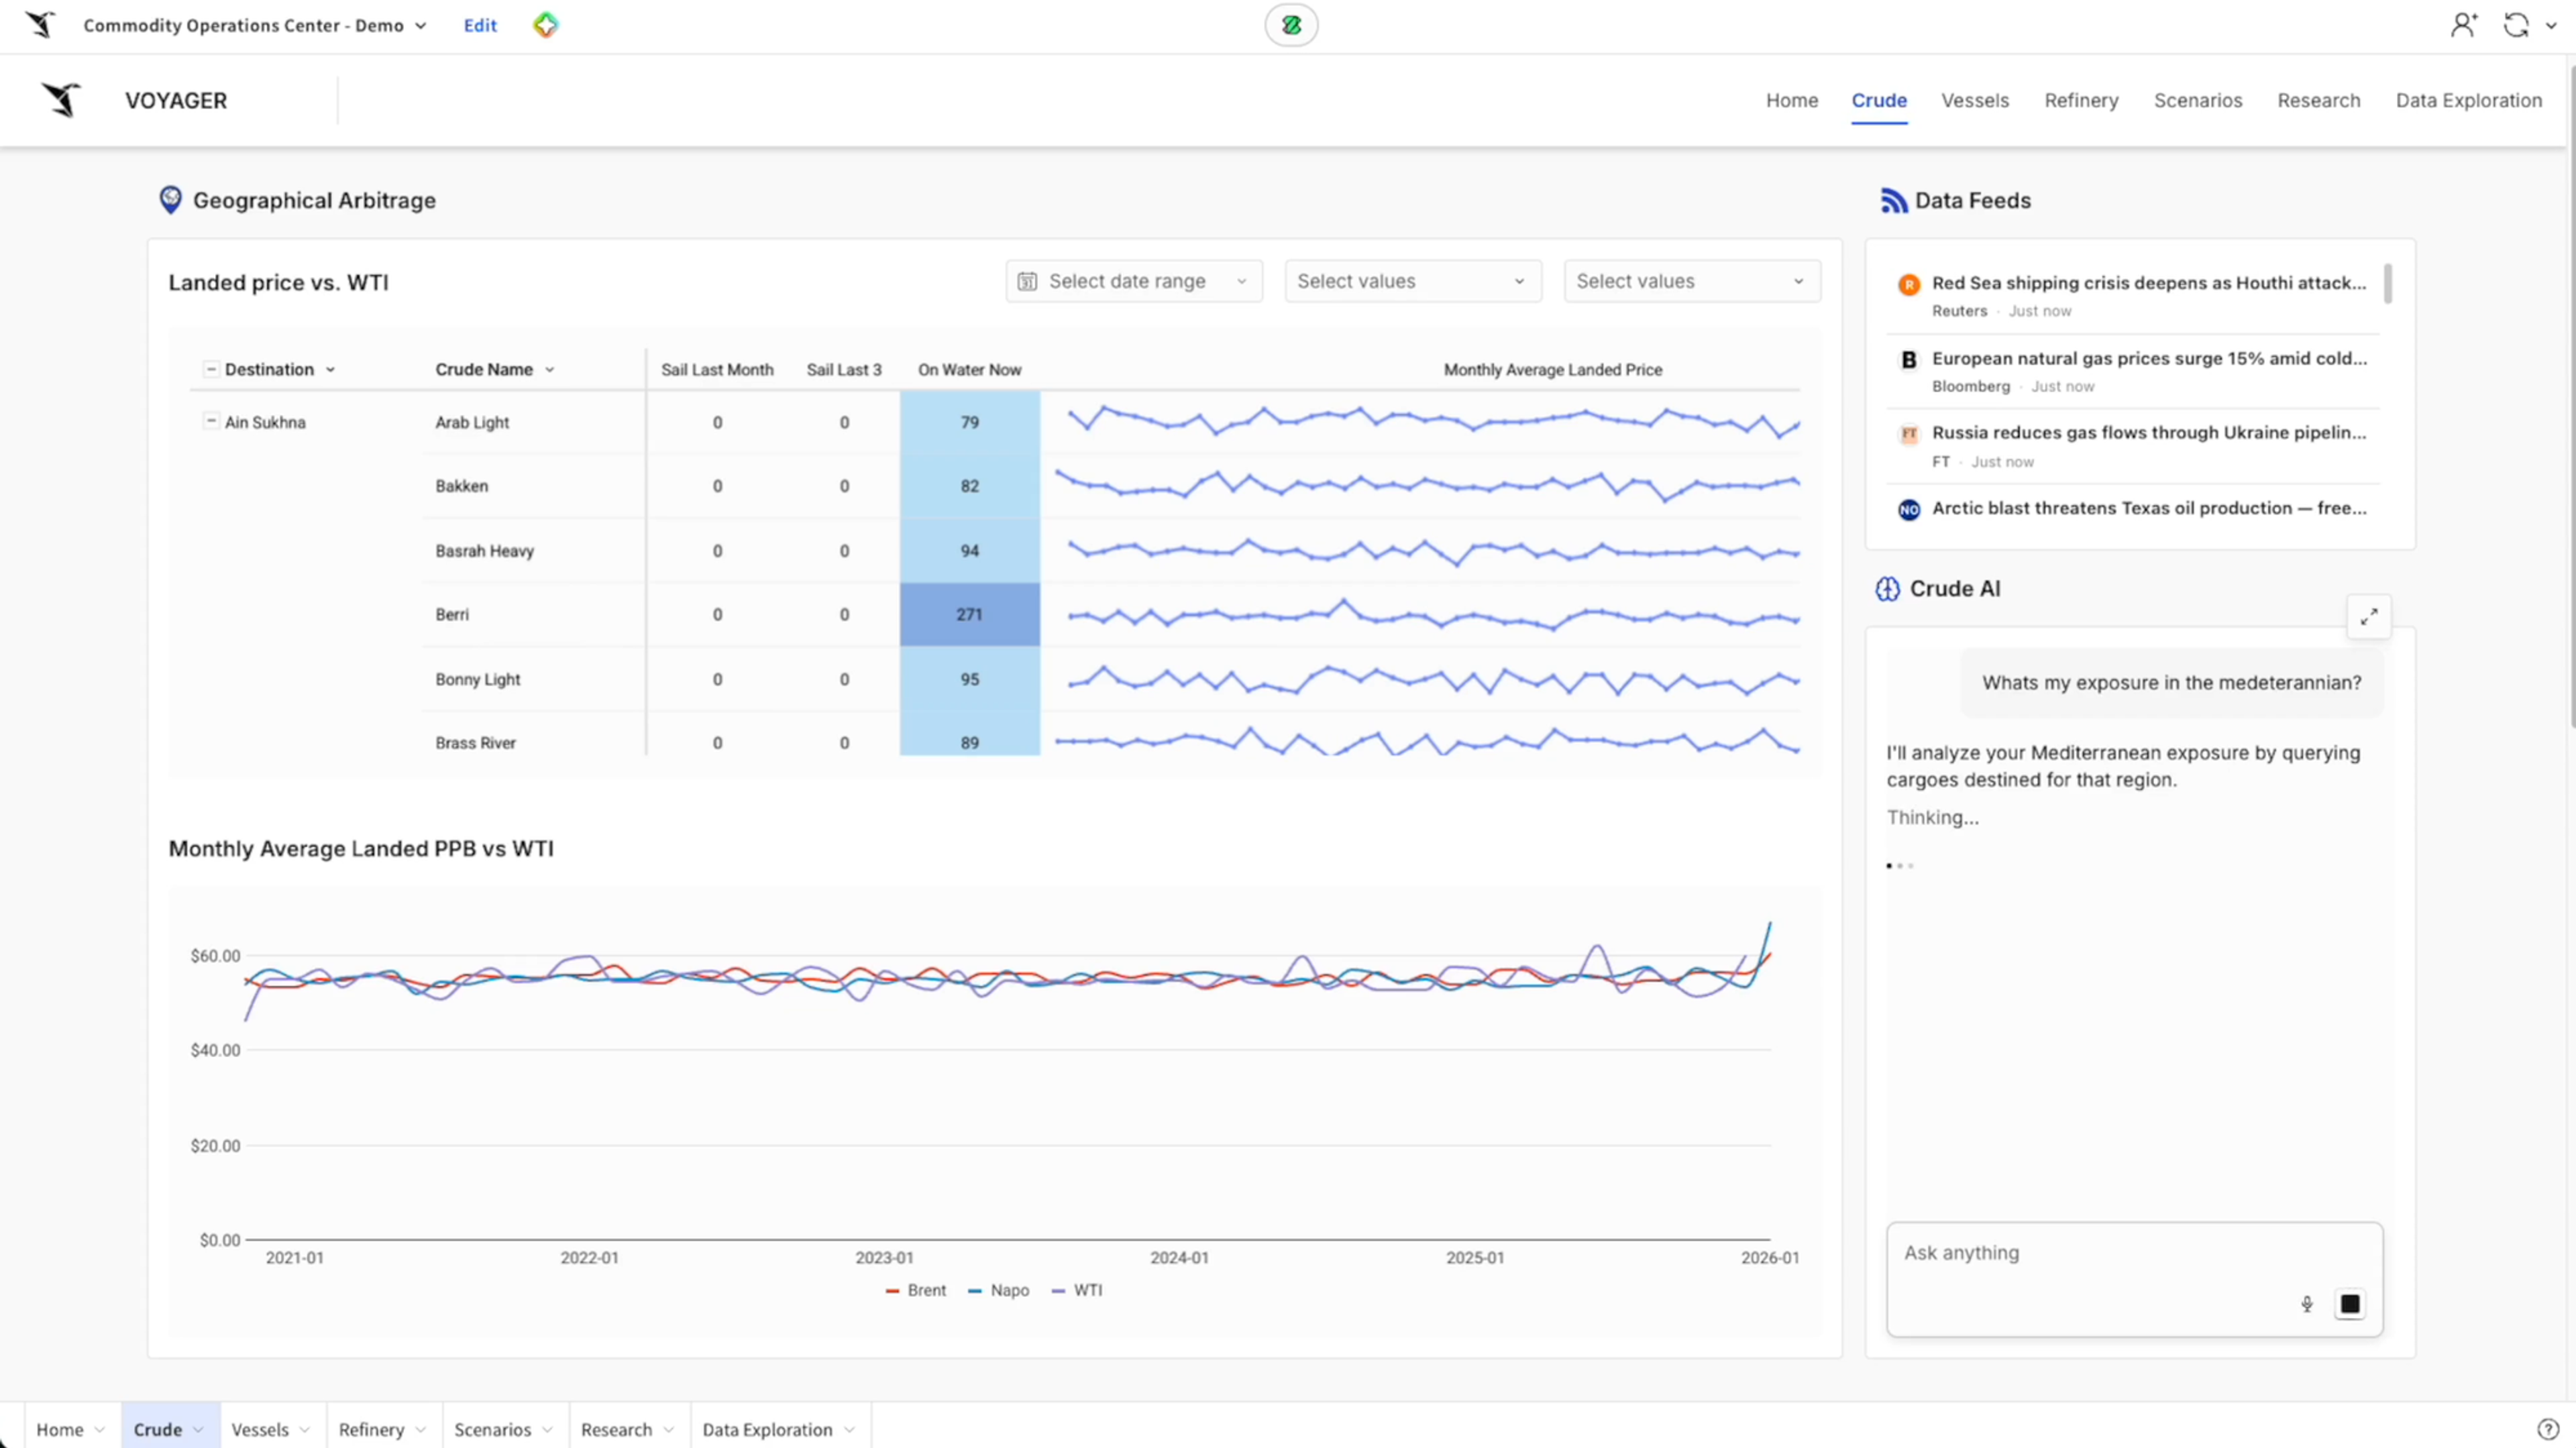Open Scenarios in top navigation
Screen dimensions: 2576x1448
click(x=2197, y=101)
